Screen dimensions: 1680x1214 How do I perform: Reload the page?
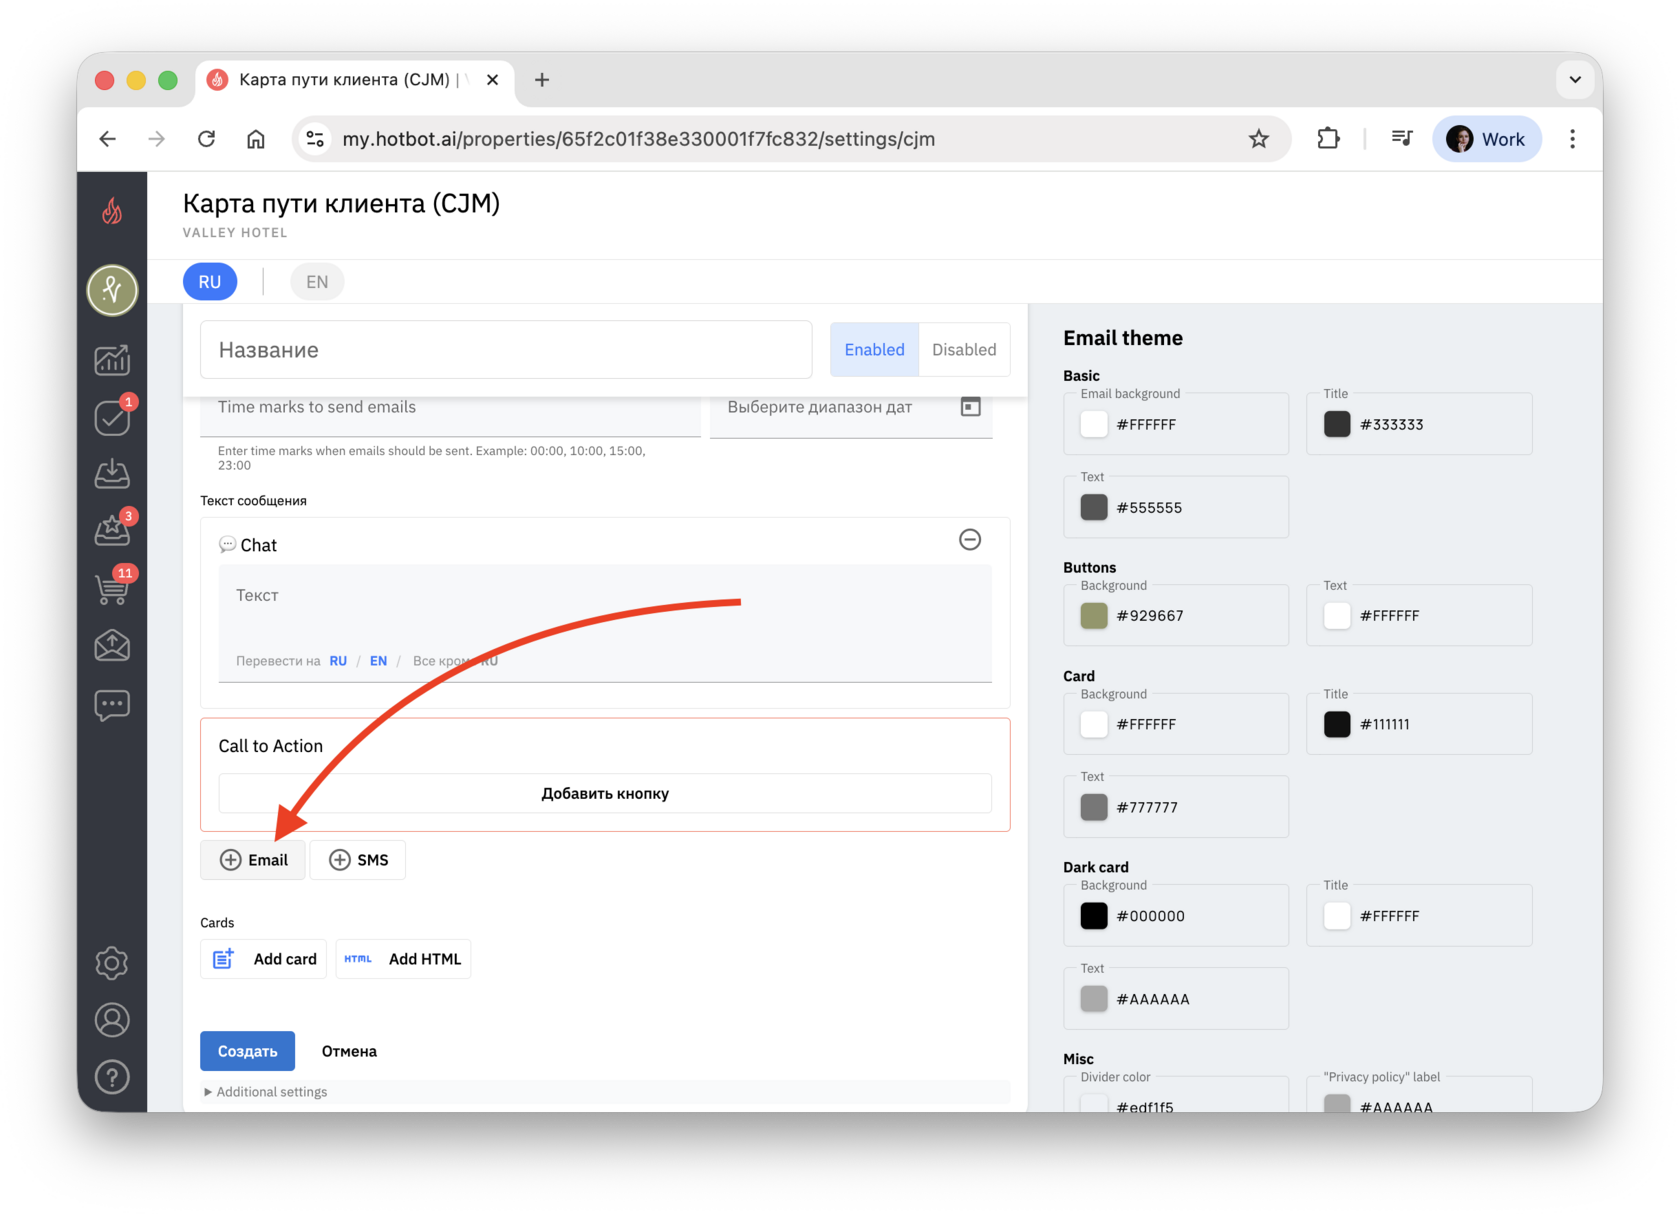206,139
